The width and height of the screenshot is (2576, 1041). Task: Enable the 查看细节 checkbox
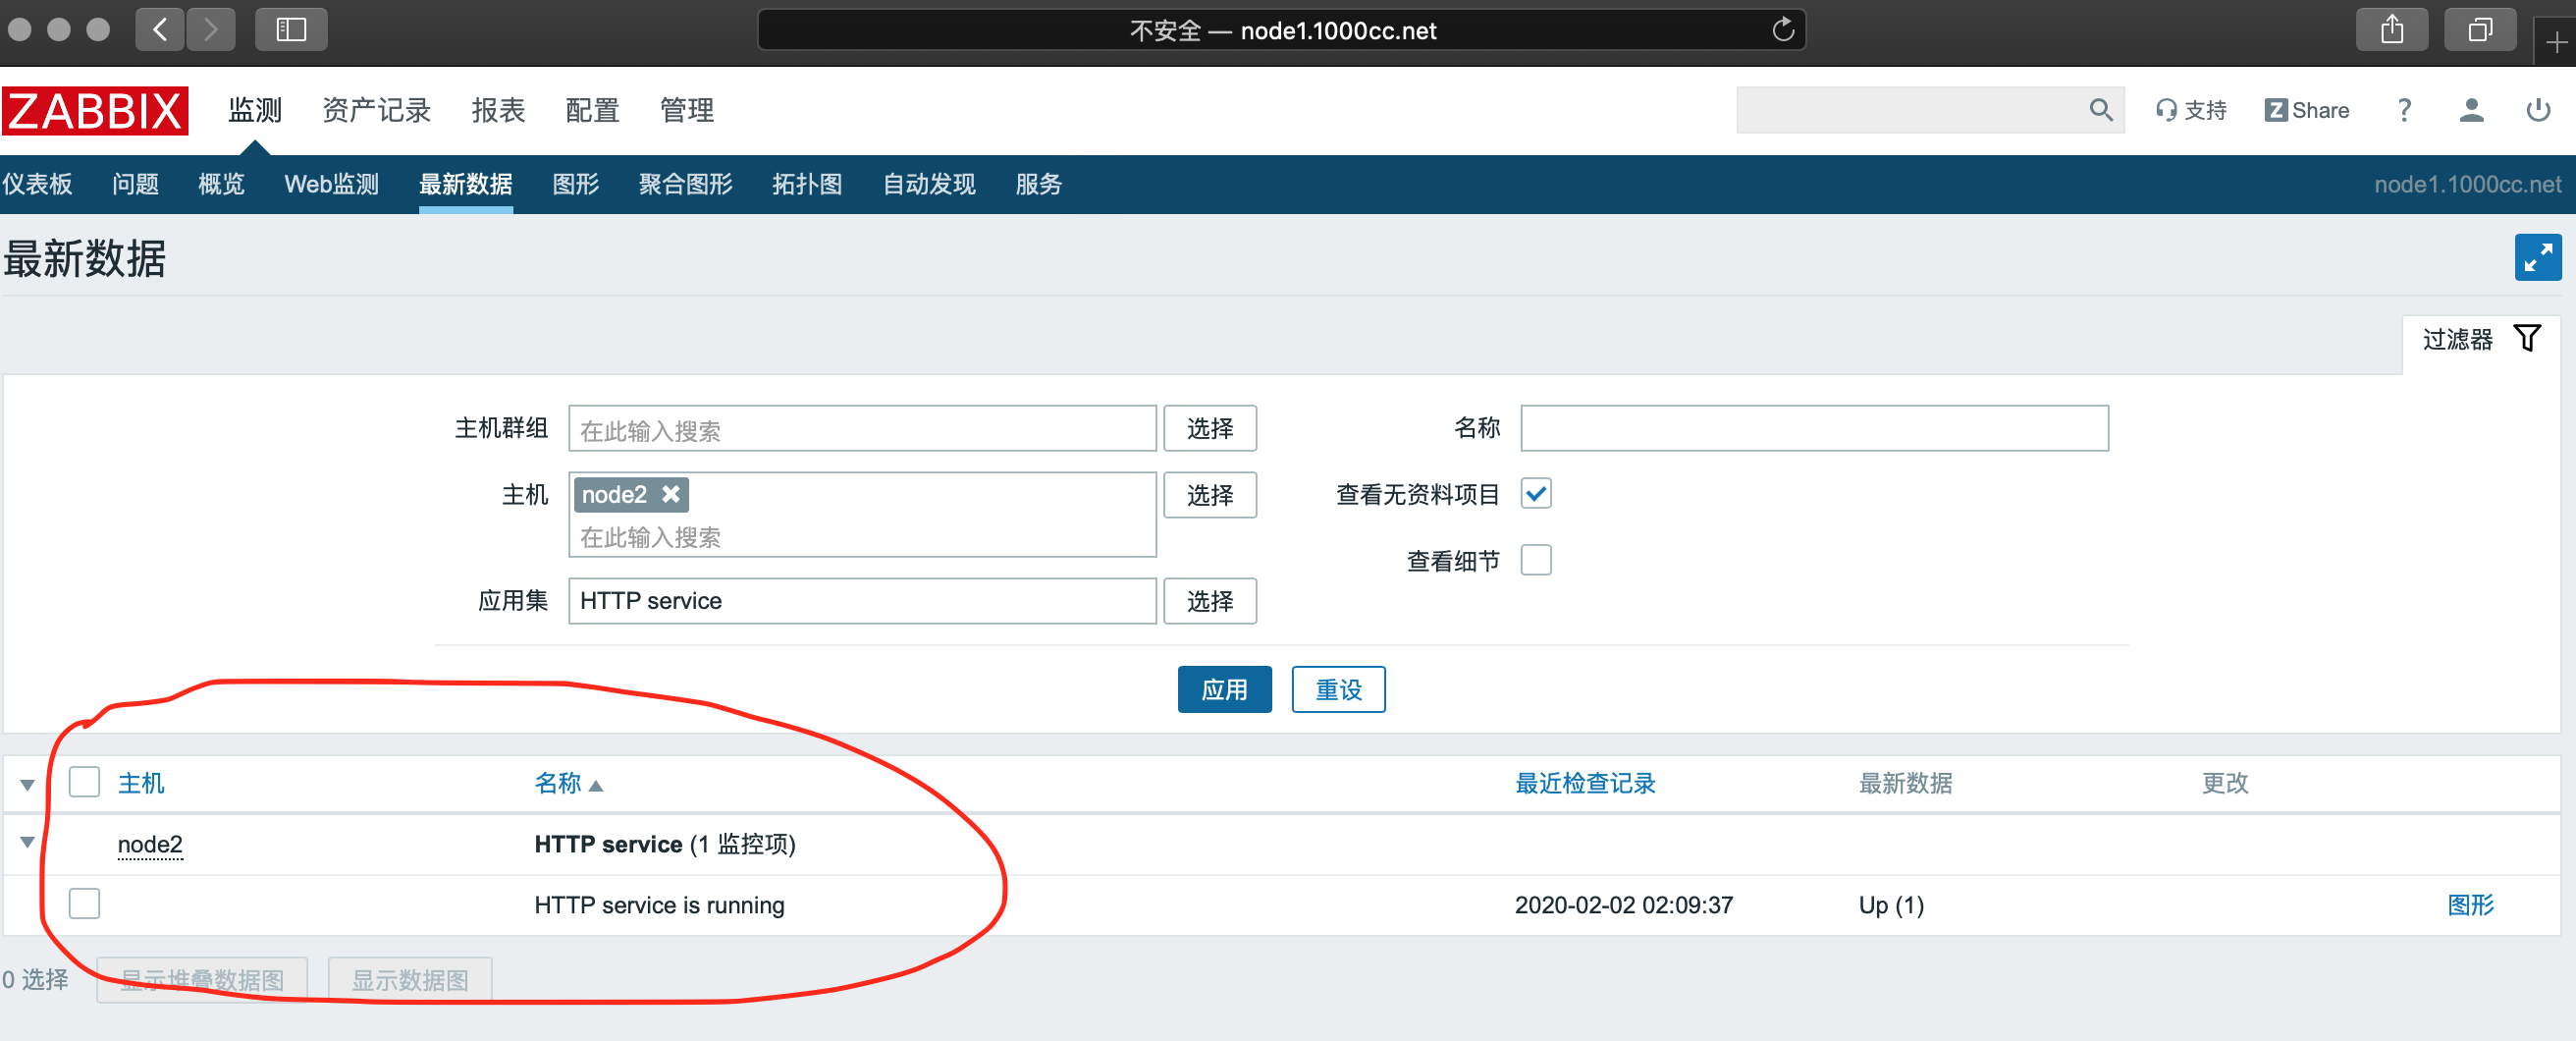(1535, 560)
